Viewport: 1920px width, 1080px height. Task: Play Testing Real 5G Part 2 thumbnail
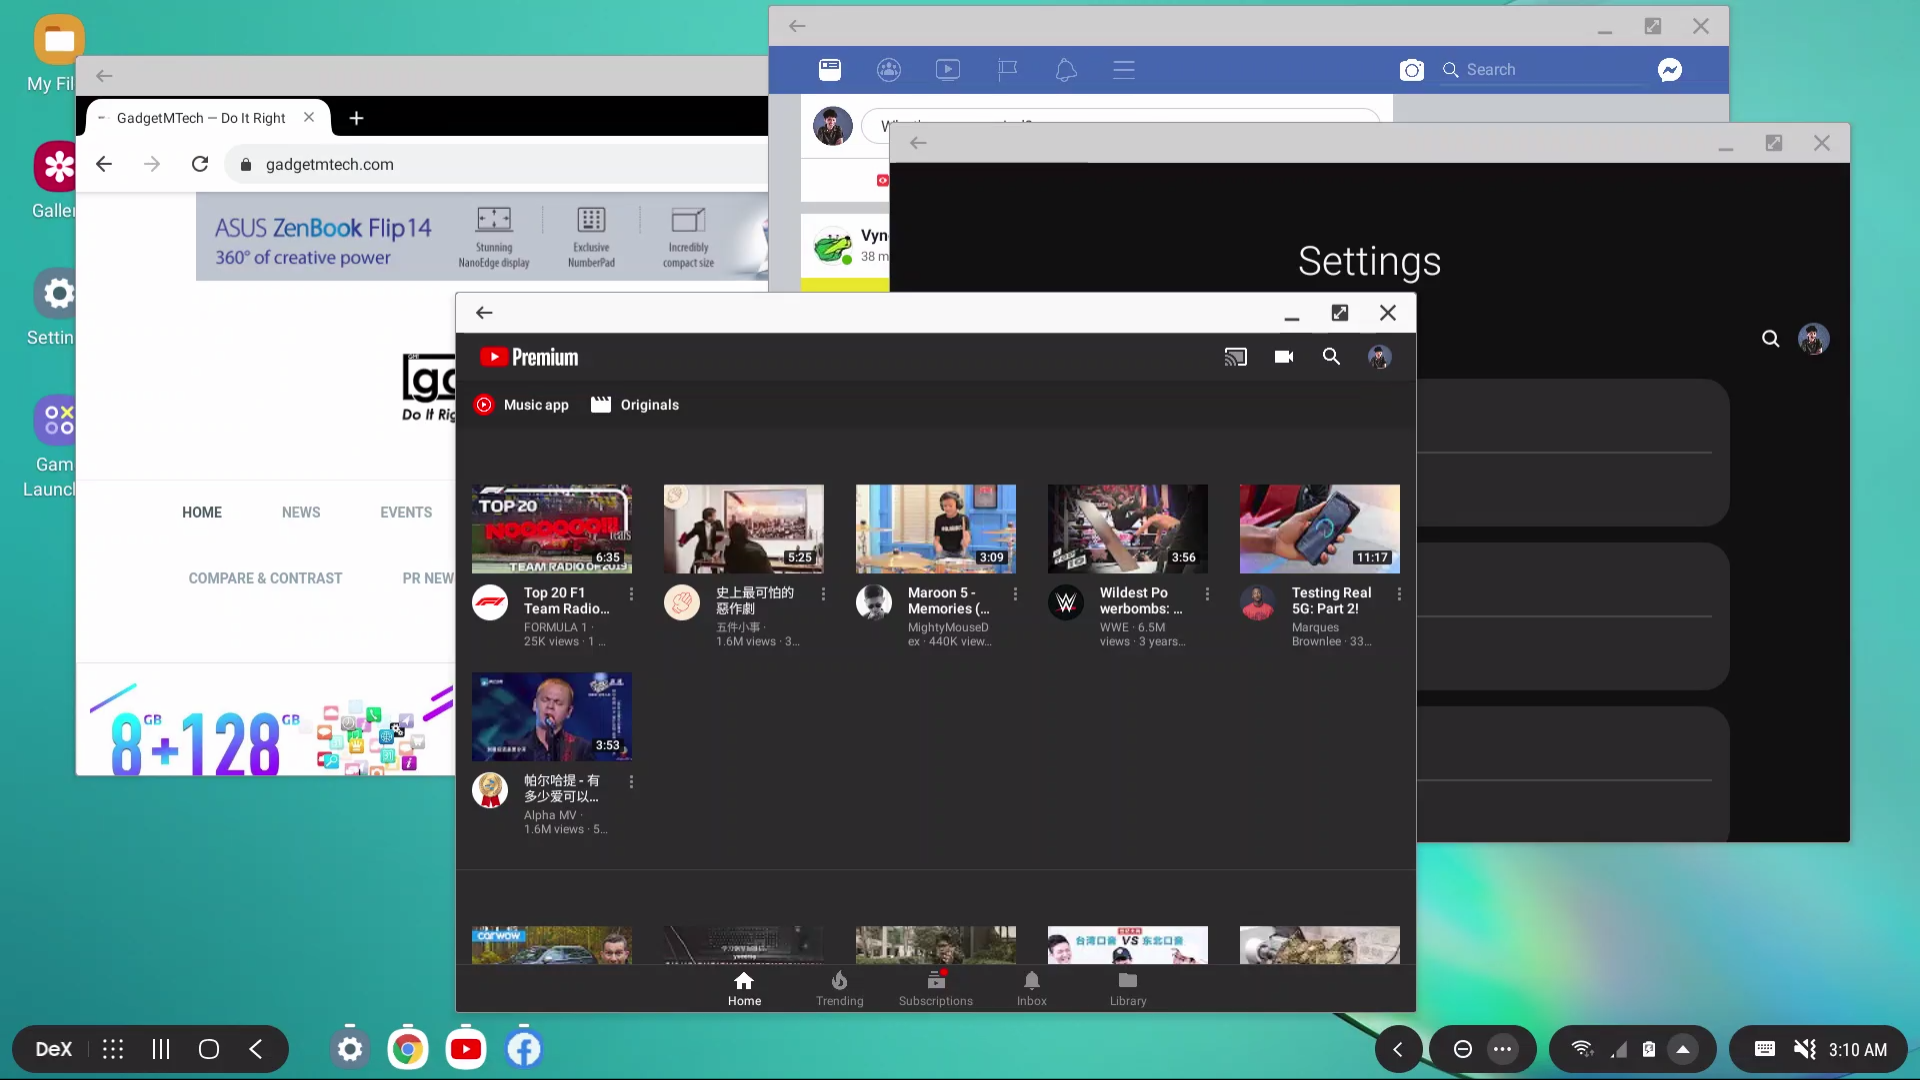pos(1320,529)
